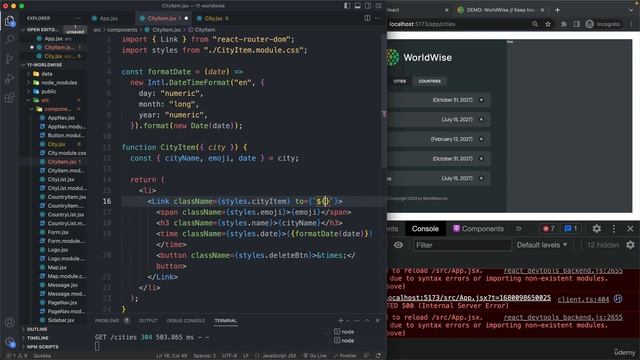Viewport: 640px width, 360px height.
Task: Focus the console Filter input field
Action: 462,245
